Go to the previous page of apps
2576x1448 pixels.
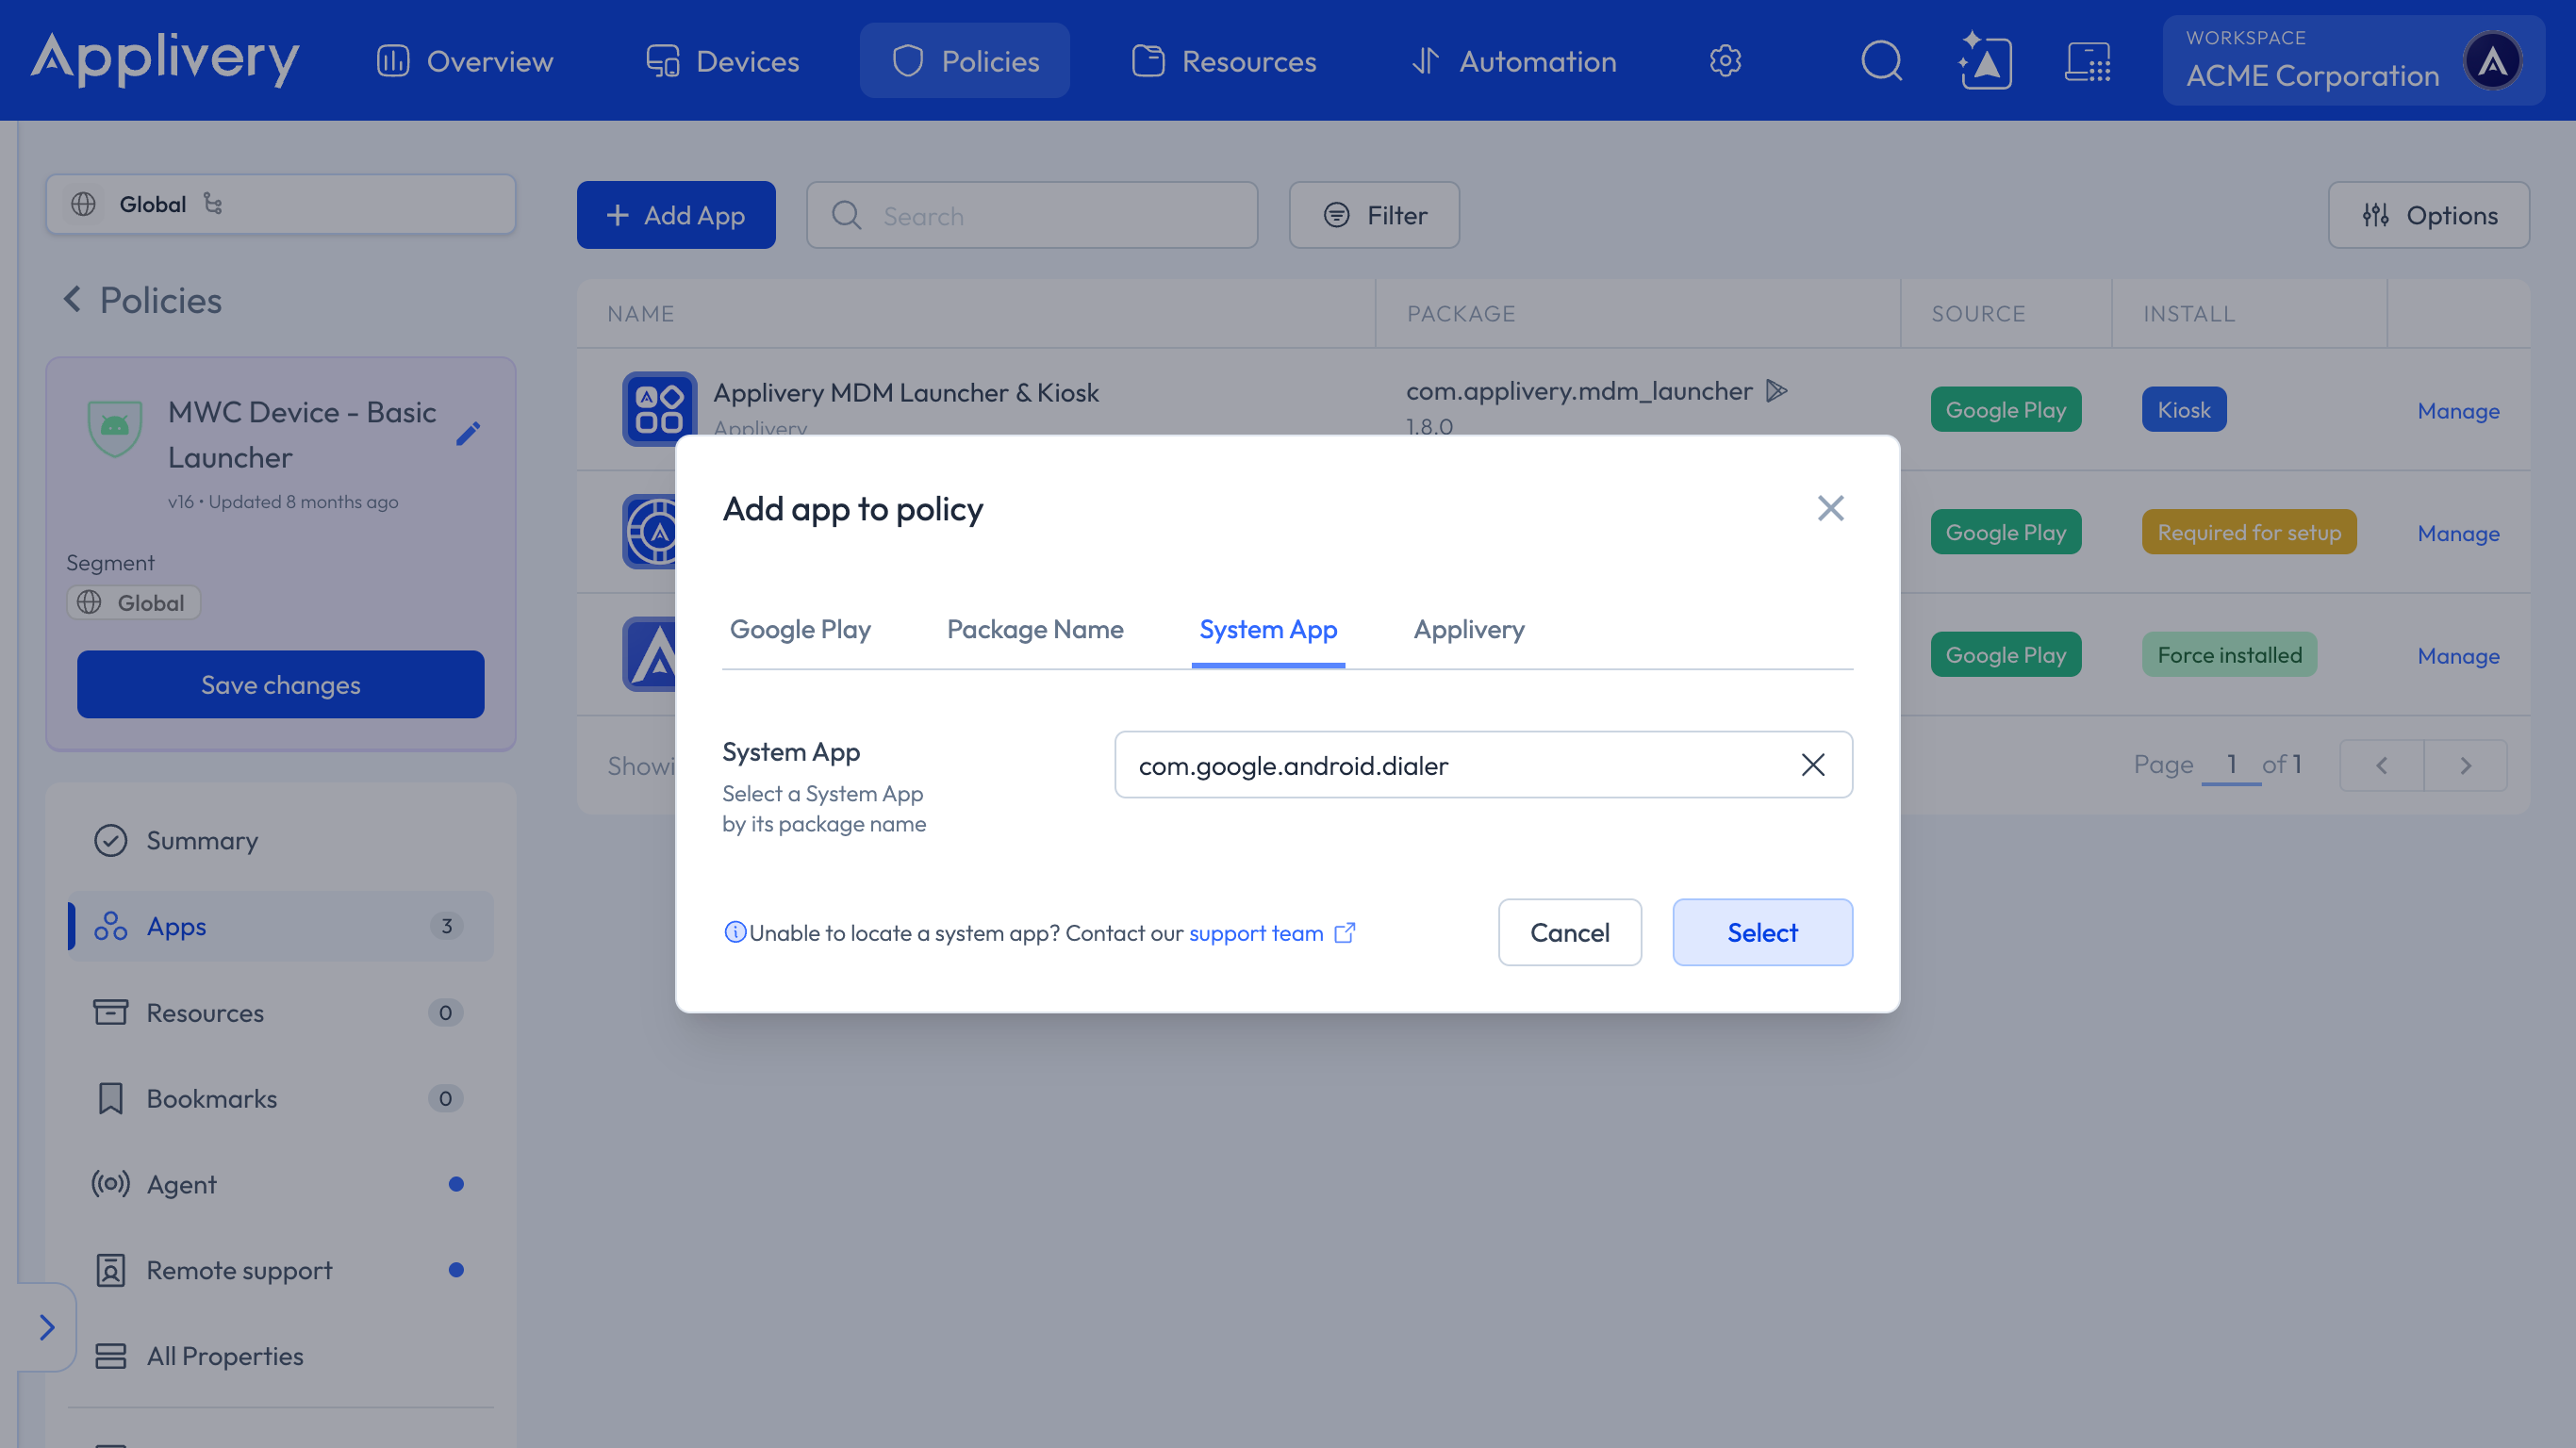(2381, 766)
